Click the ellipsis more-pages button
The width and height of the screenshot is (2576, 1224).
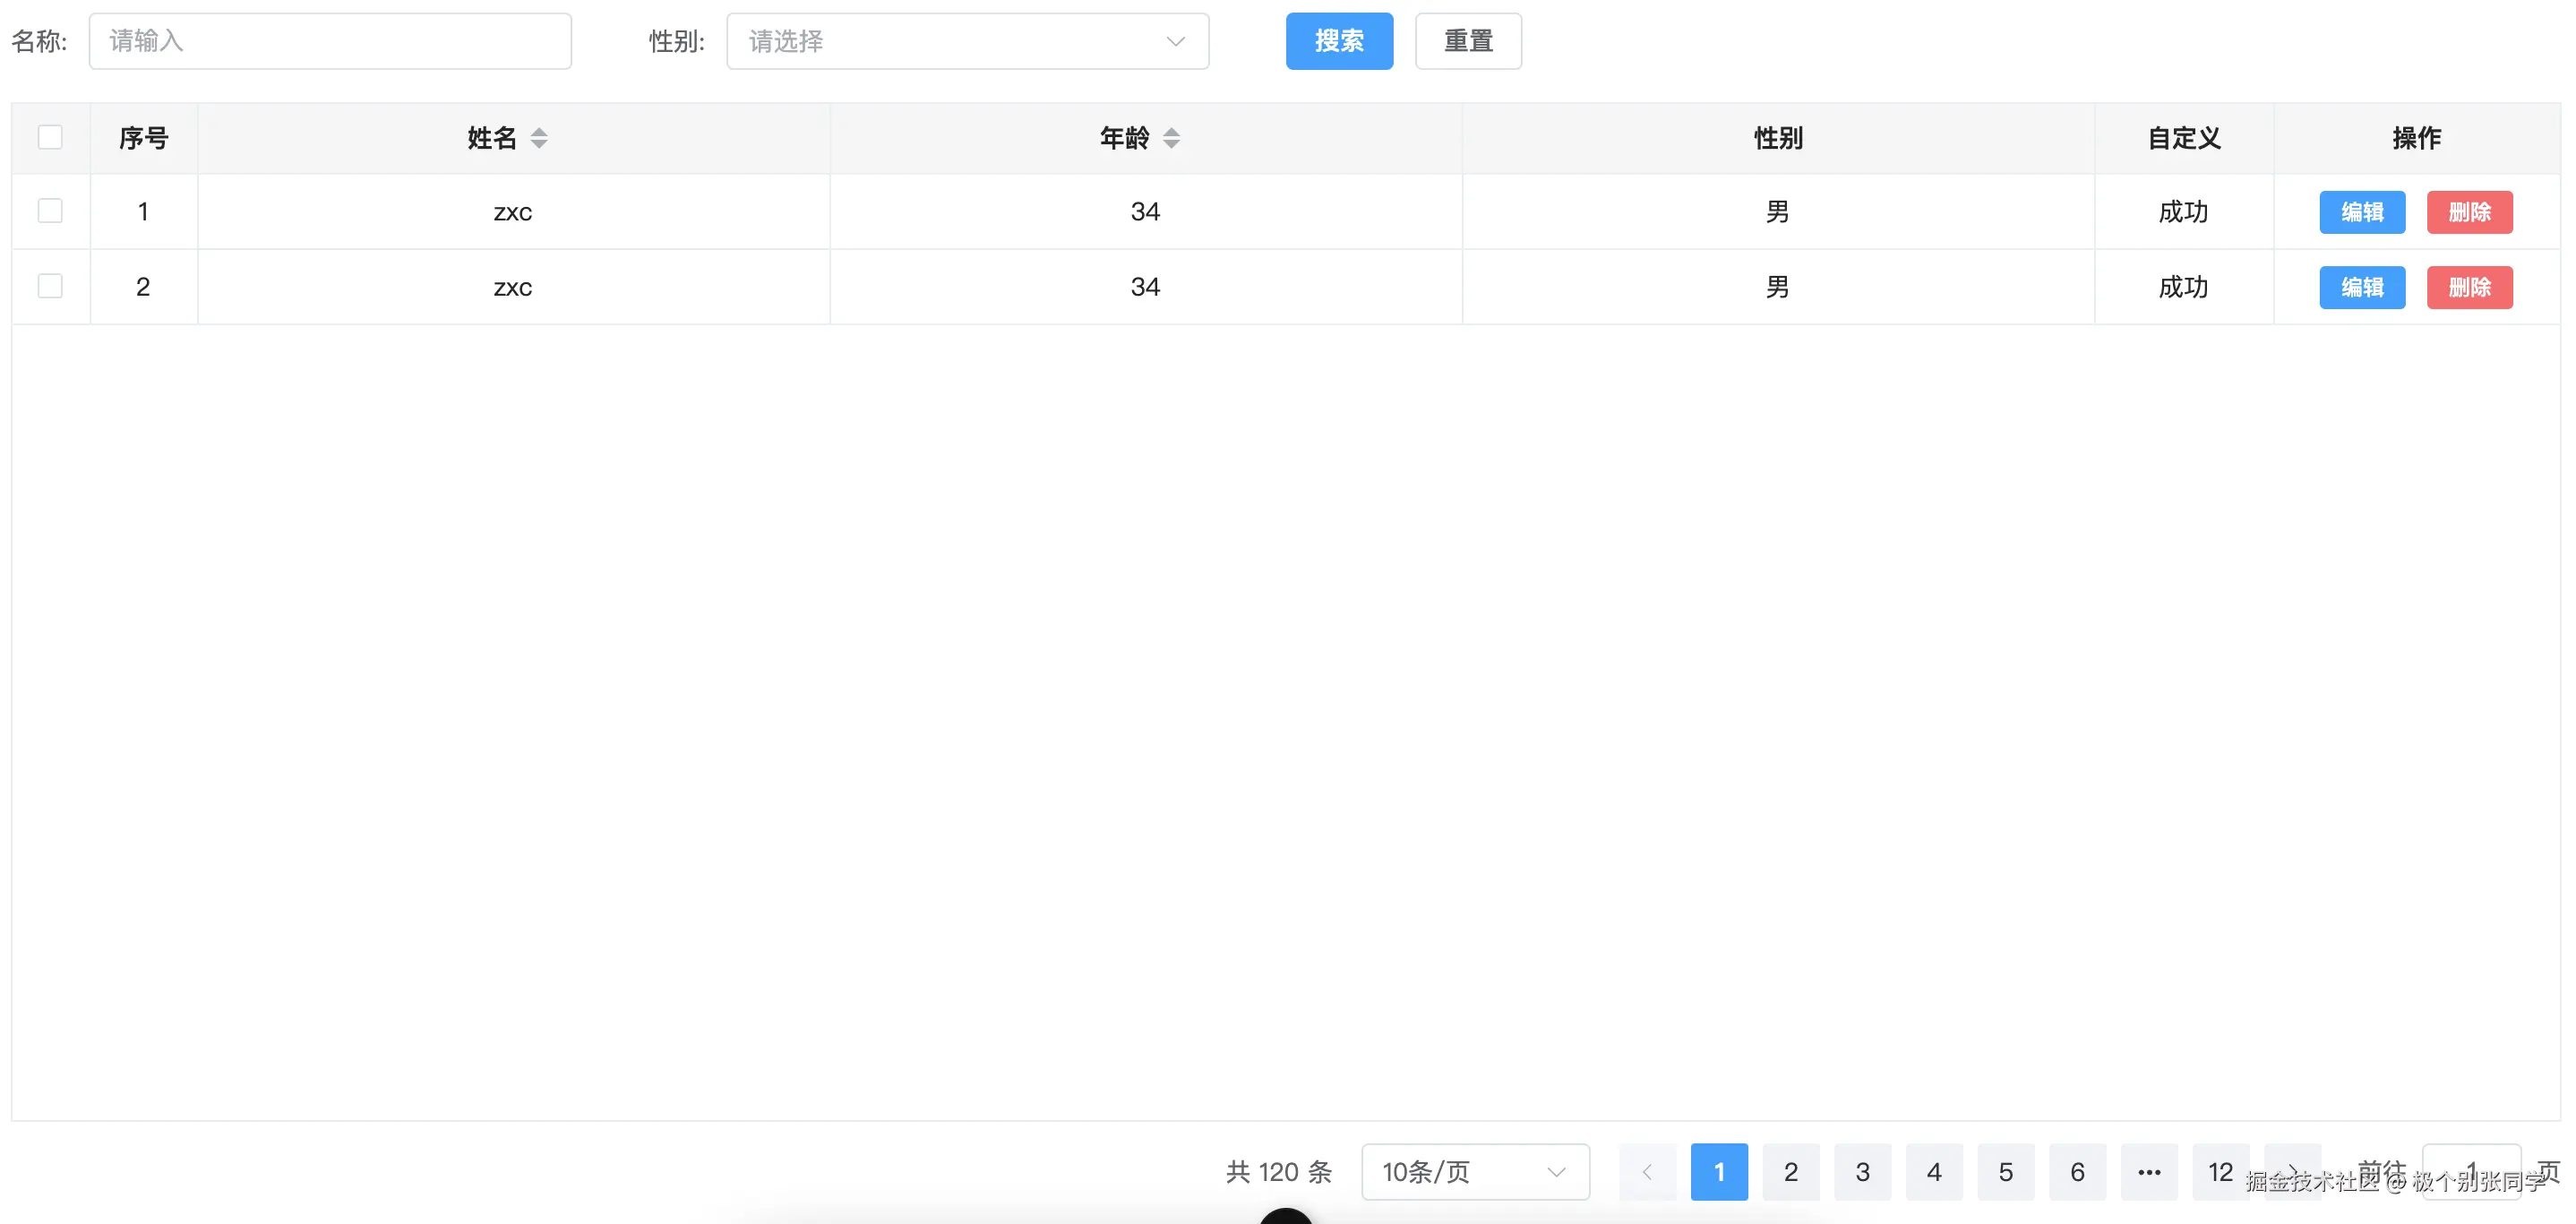(2149, 1172)
